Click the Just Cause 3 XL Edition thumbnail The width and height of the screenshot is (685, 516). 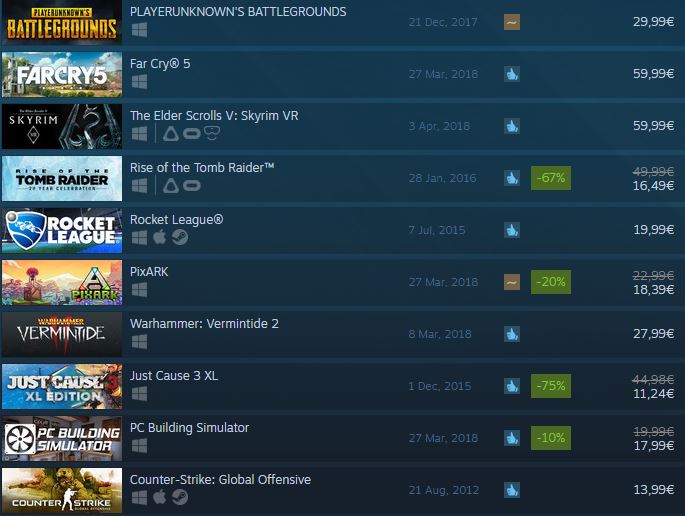62,386
